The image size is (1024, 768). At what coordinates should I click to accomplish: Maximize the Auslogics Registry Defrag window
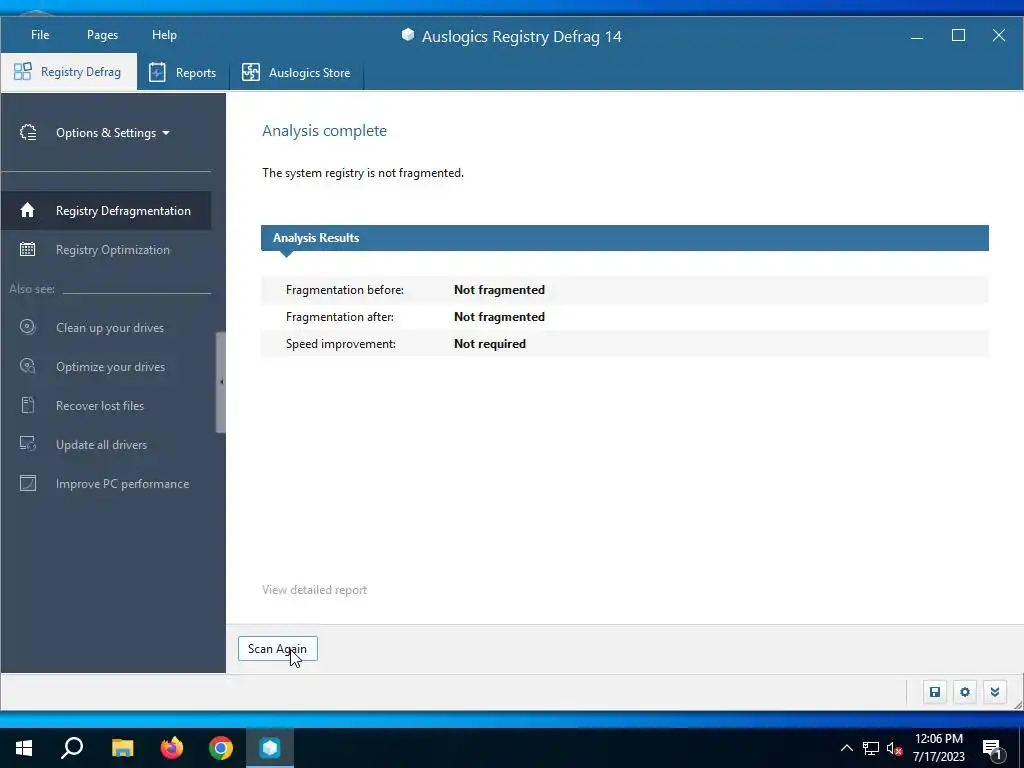[958, 35]
